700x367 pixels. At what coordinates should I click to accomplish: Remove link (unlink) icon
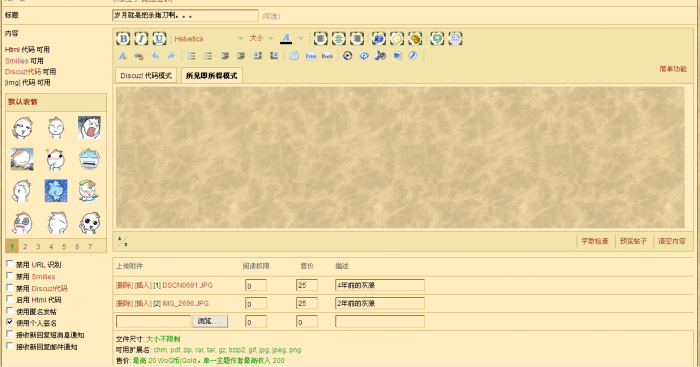pyautogui.click(x=139, y=56)
